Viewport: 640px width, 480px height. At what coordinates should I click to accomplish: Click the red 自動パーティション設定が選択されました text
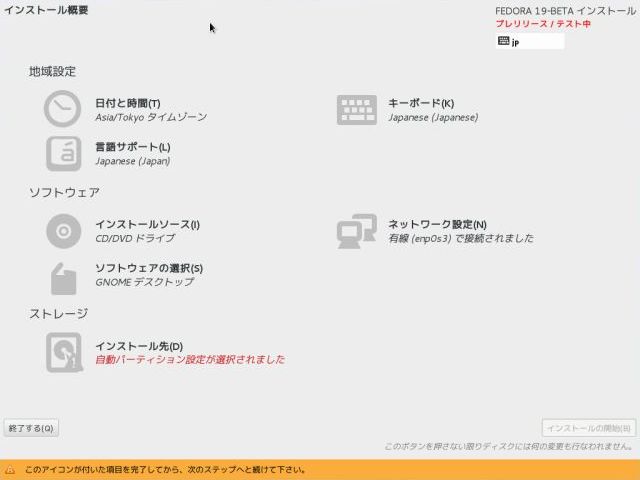point(190,360)
